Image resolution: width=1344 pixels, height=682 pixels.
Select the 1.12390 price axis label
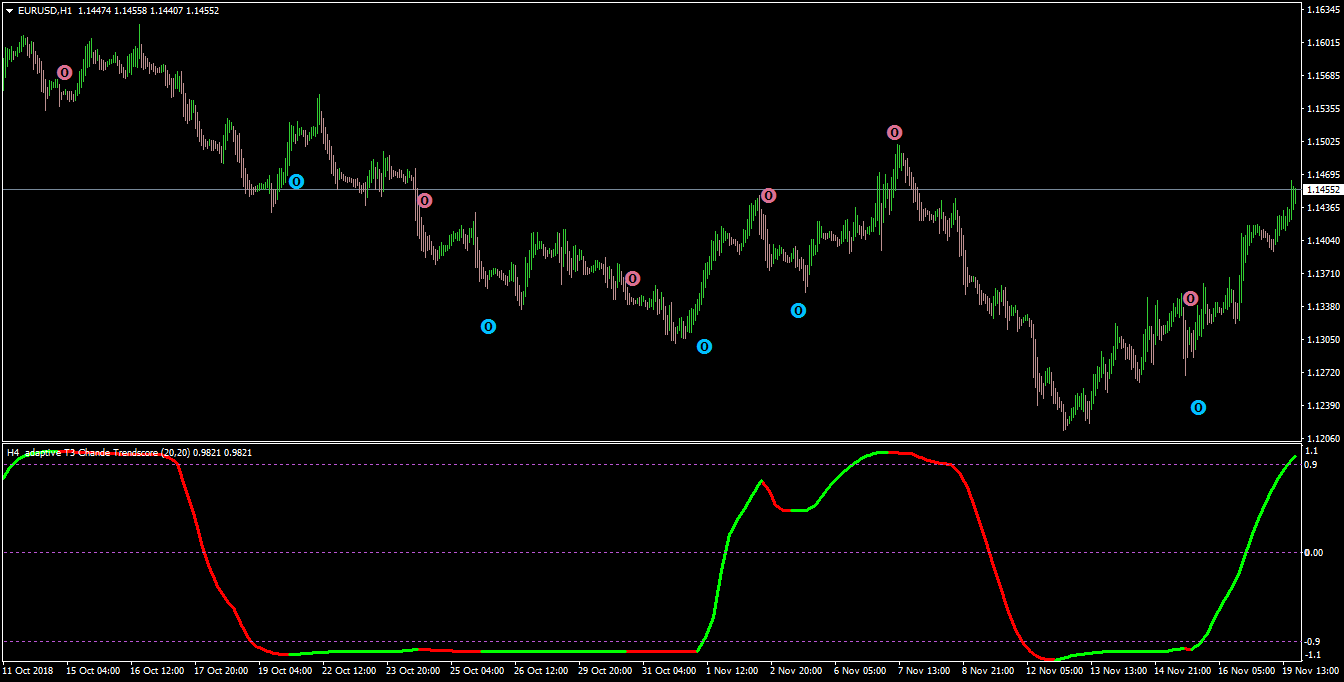pos(1322,406)
